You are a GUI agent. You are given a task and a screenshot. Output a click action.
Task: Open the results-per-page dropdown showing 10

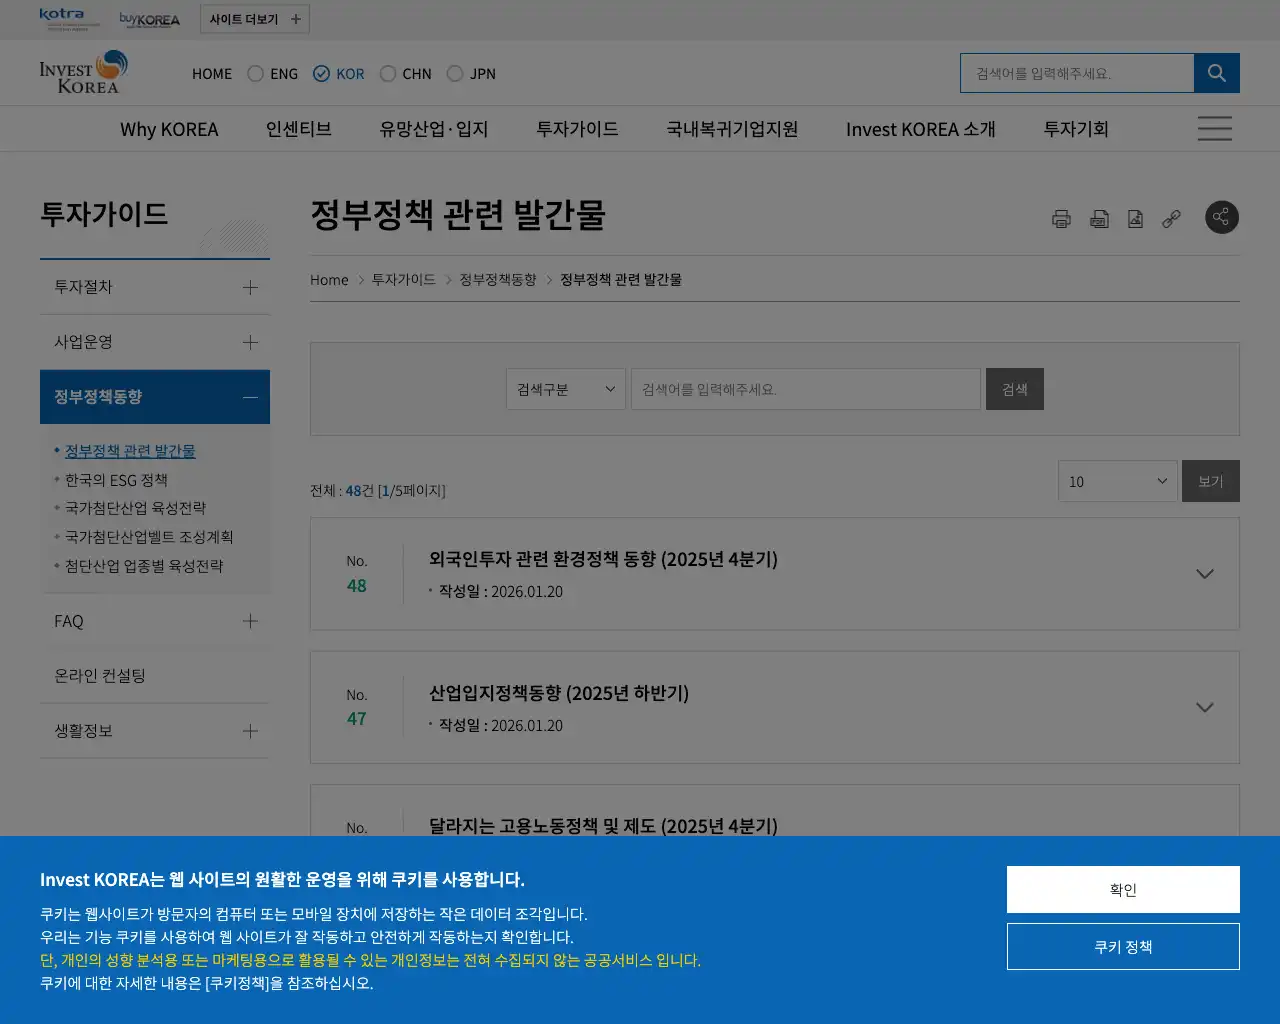coord(1117,481)
